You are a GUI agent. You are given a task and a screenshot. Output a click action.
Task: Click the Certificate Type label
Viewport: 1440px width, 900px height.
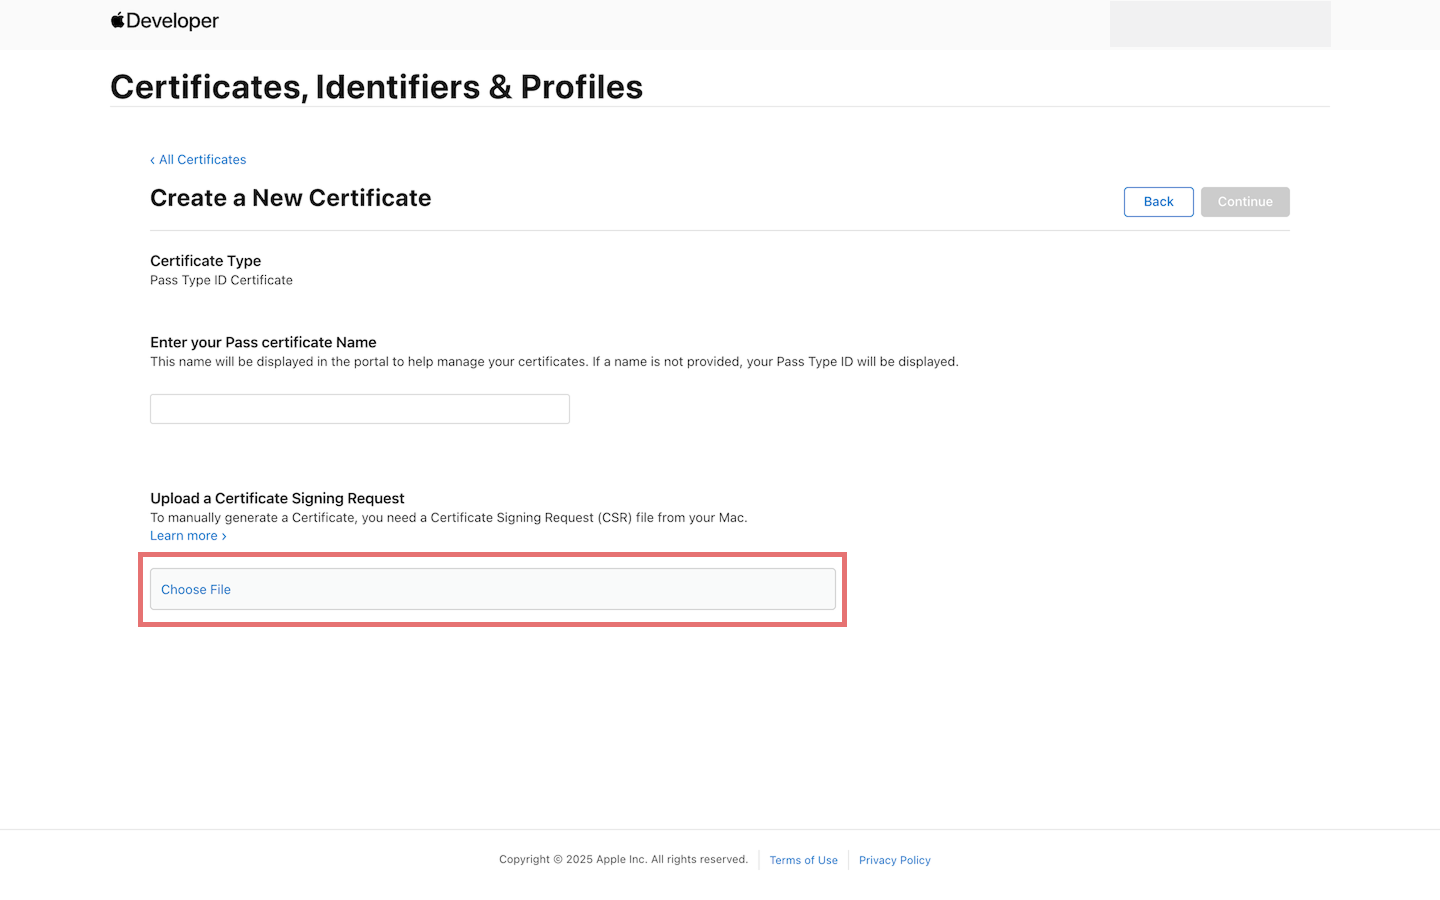[x=205, y=261]
